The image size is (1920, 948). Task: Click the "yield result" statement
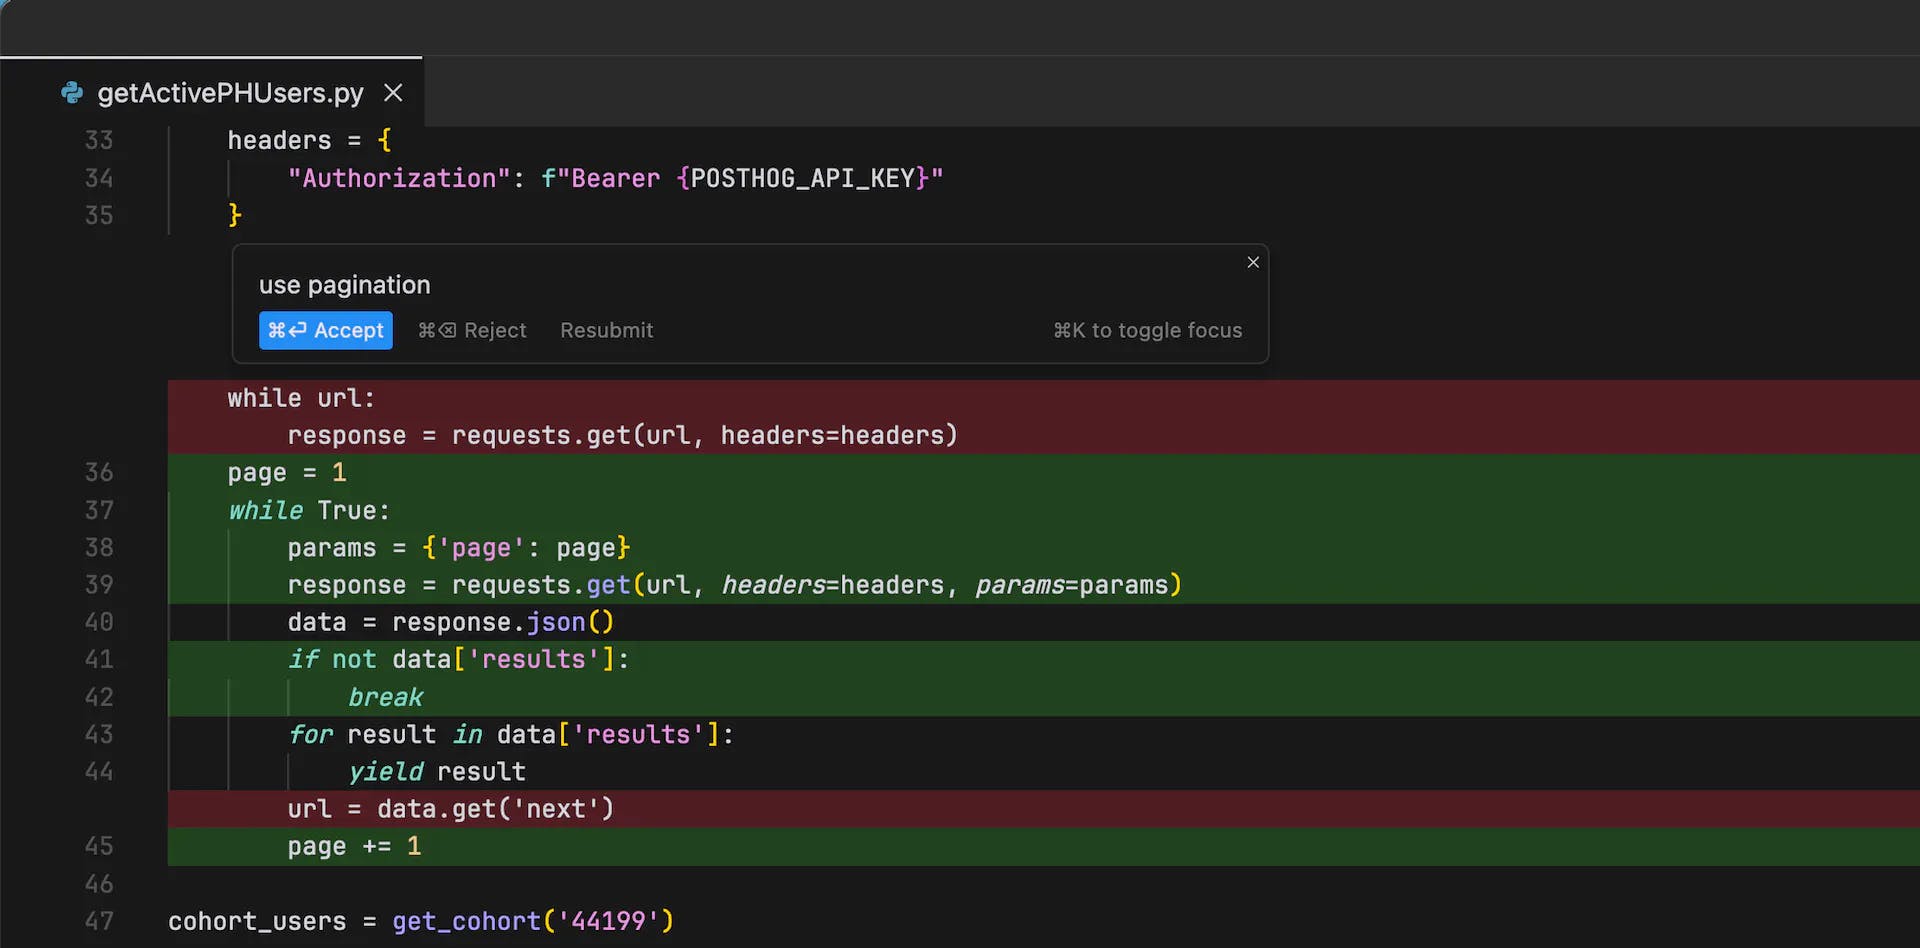[436, 772]
